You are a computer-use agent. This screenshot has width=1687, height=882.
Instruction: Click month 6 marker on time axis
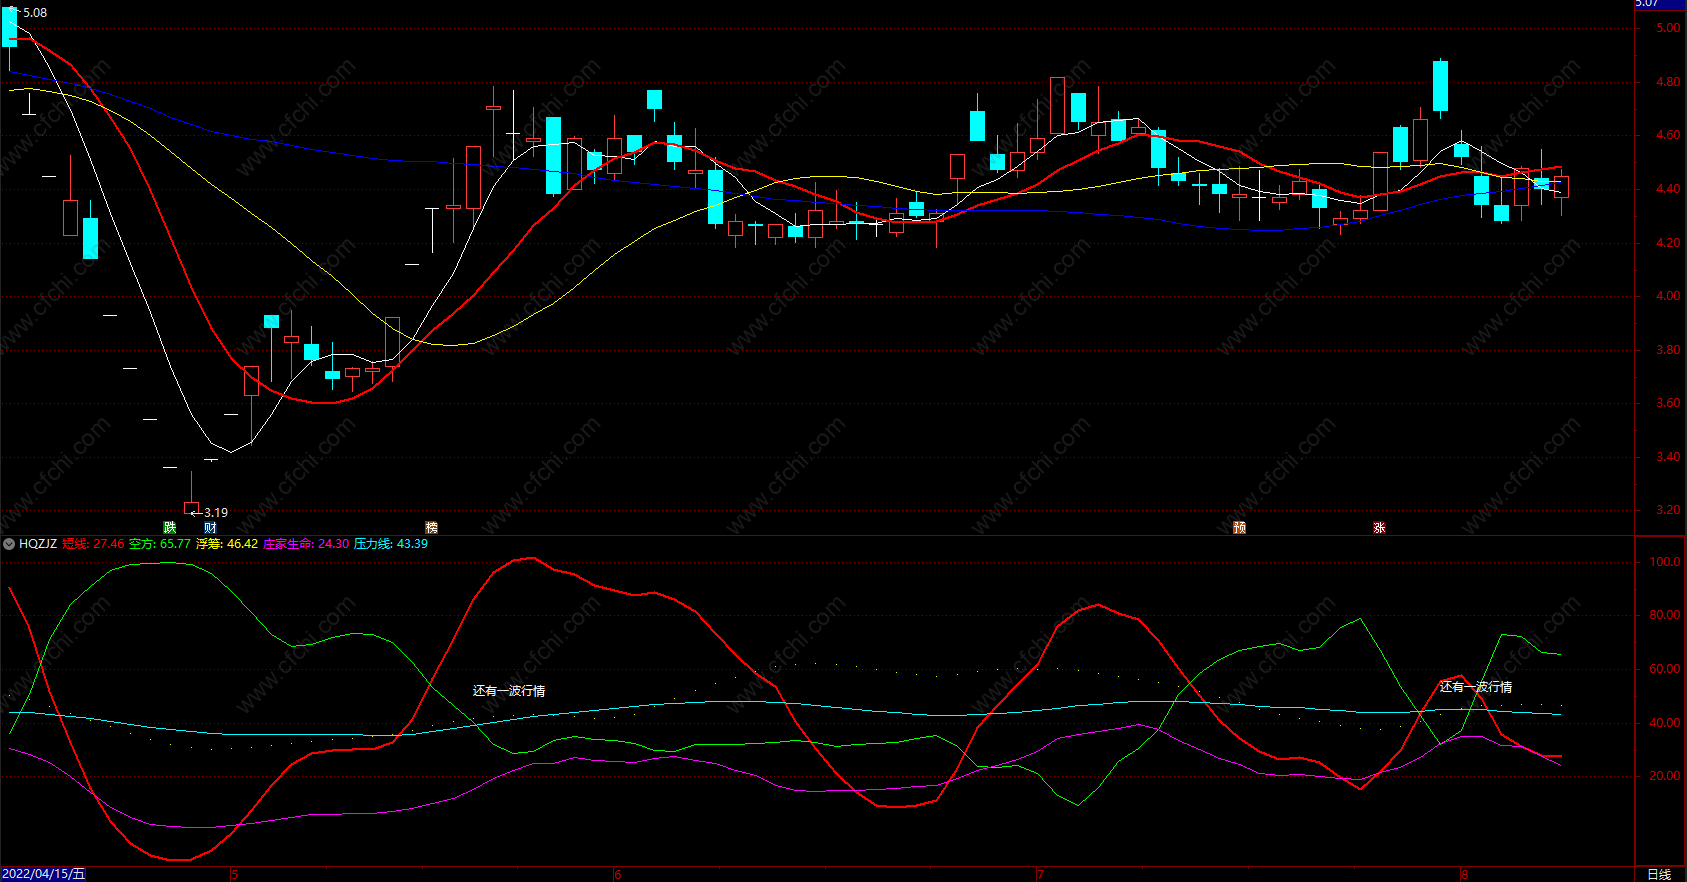tap(618, 875)
